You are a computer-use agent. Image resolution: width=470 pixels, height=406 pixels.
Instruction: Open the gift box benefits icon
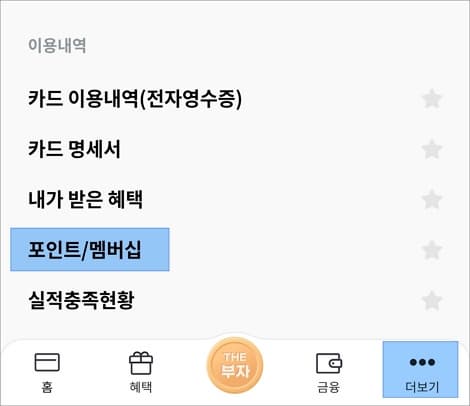pyautogui.click(x=141, y=363)
